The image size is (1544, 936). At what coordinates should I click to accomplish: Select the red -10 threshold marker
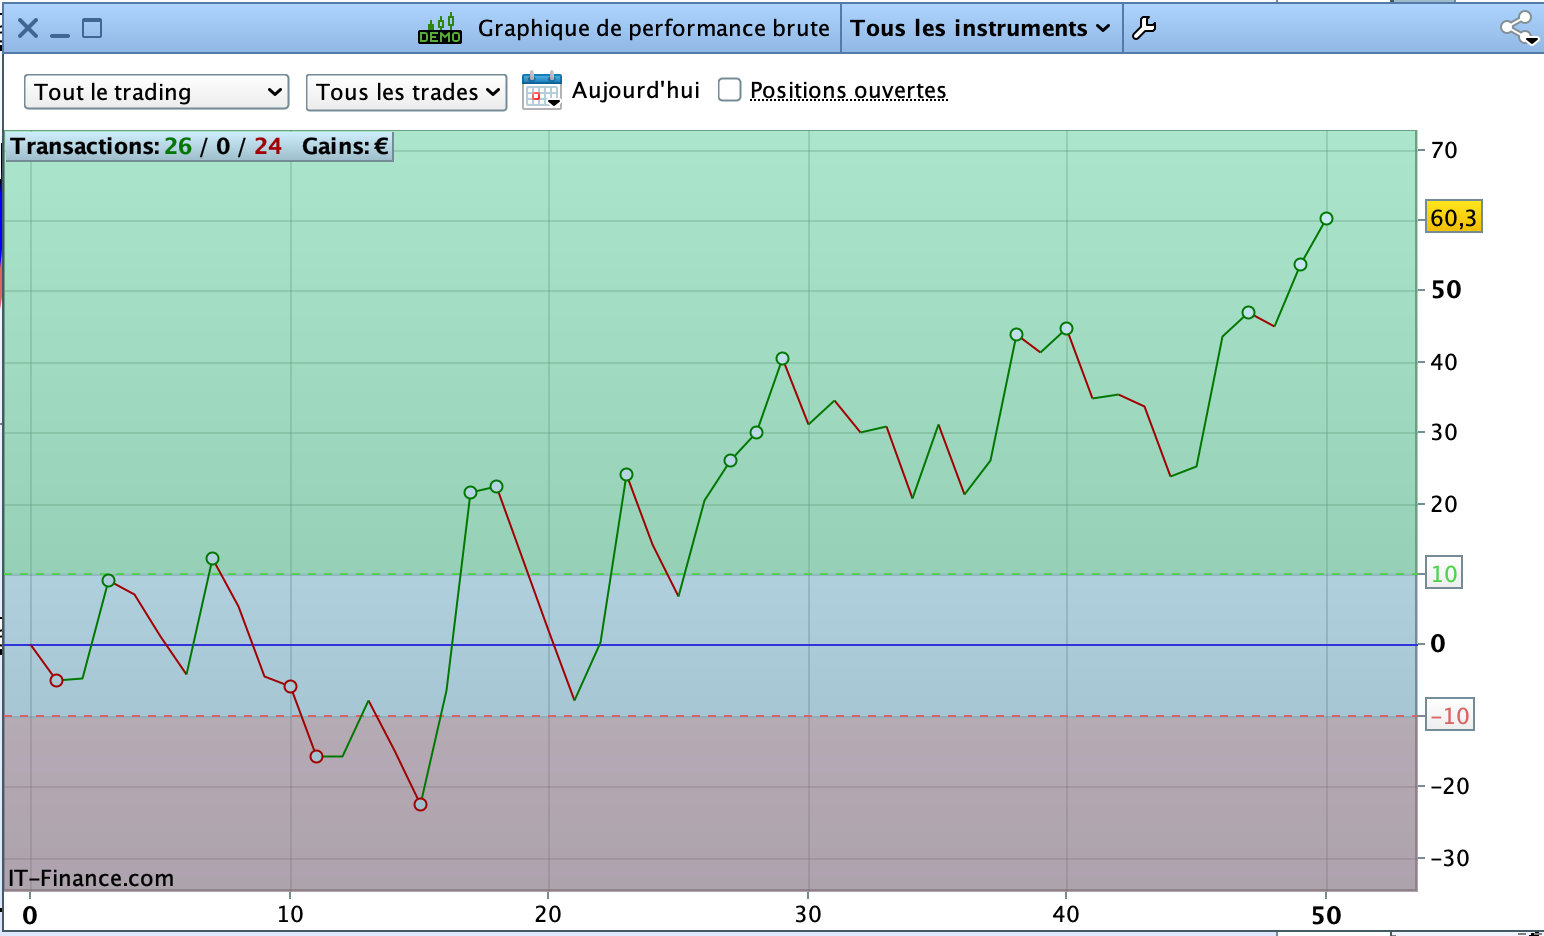[x=1449, y=715]
